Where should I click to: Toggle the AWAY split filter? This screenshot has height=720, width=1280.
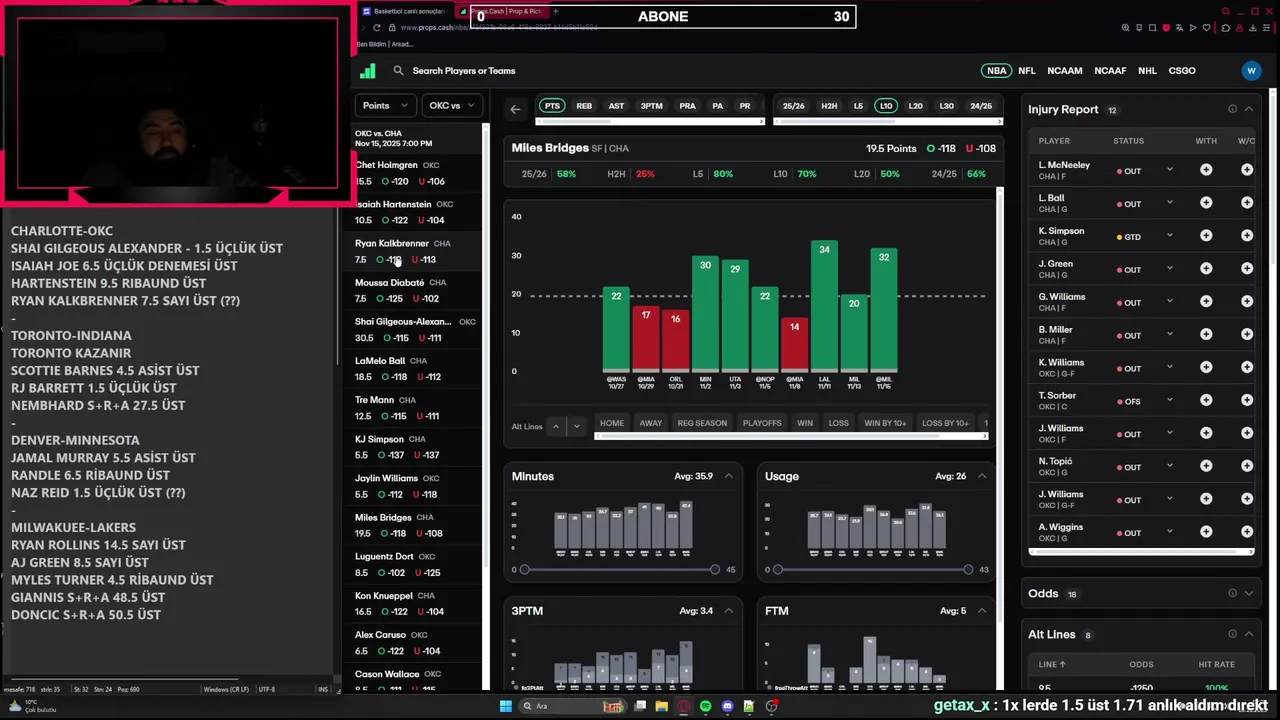[x=651, y=423]
